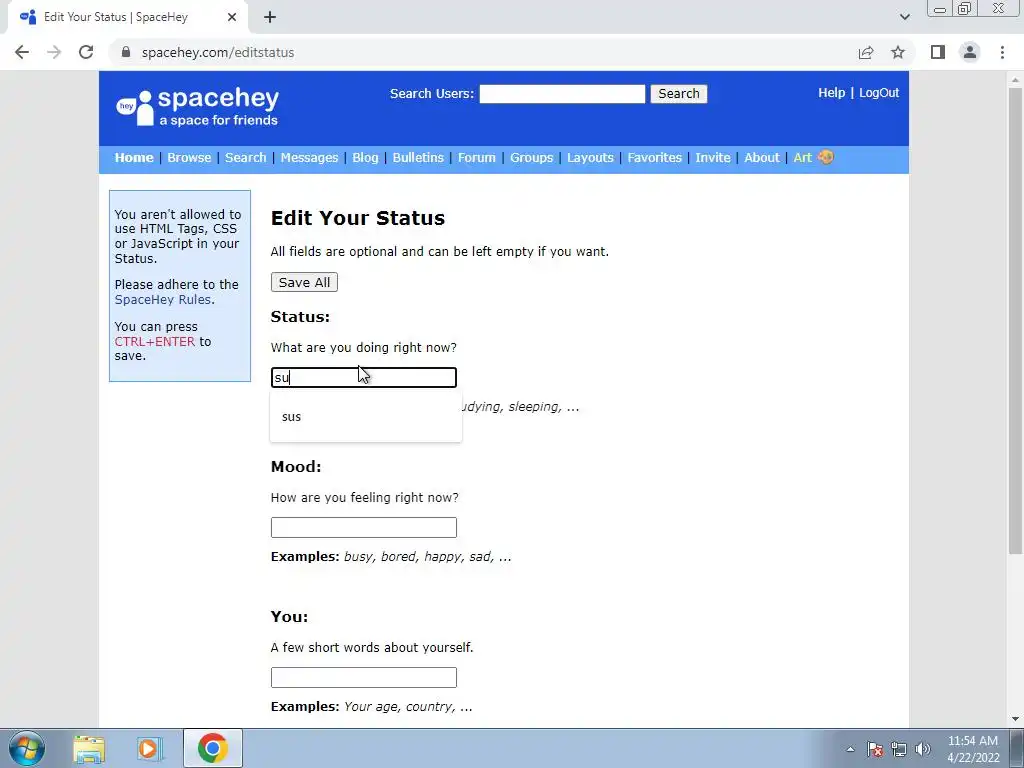Click the taskbar clock showing 11:54 AM
1024x768 pixels.
point(972,749)
